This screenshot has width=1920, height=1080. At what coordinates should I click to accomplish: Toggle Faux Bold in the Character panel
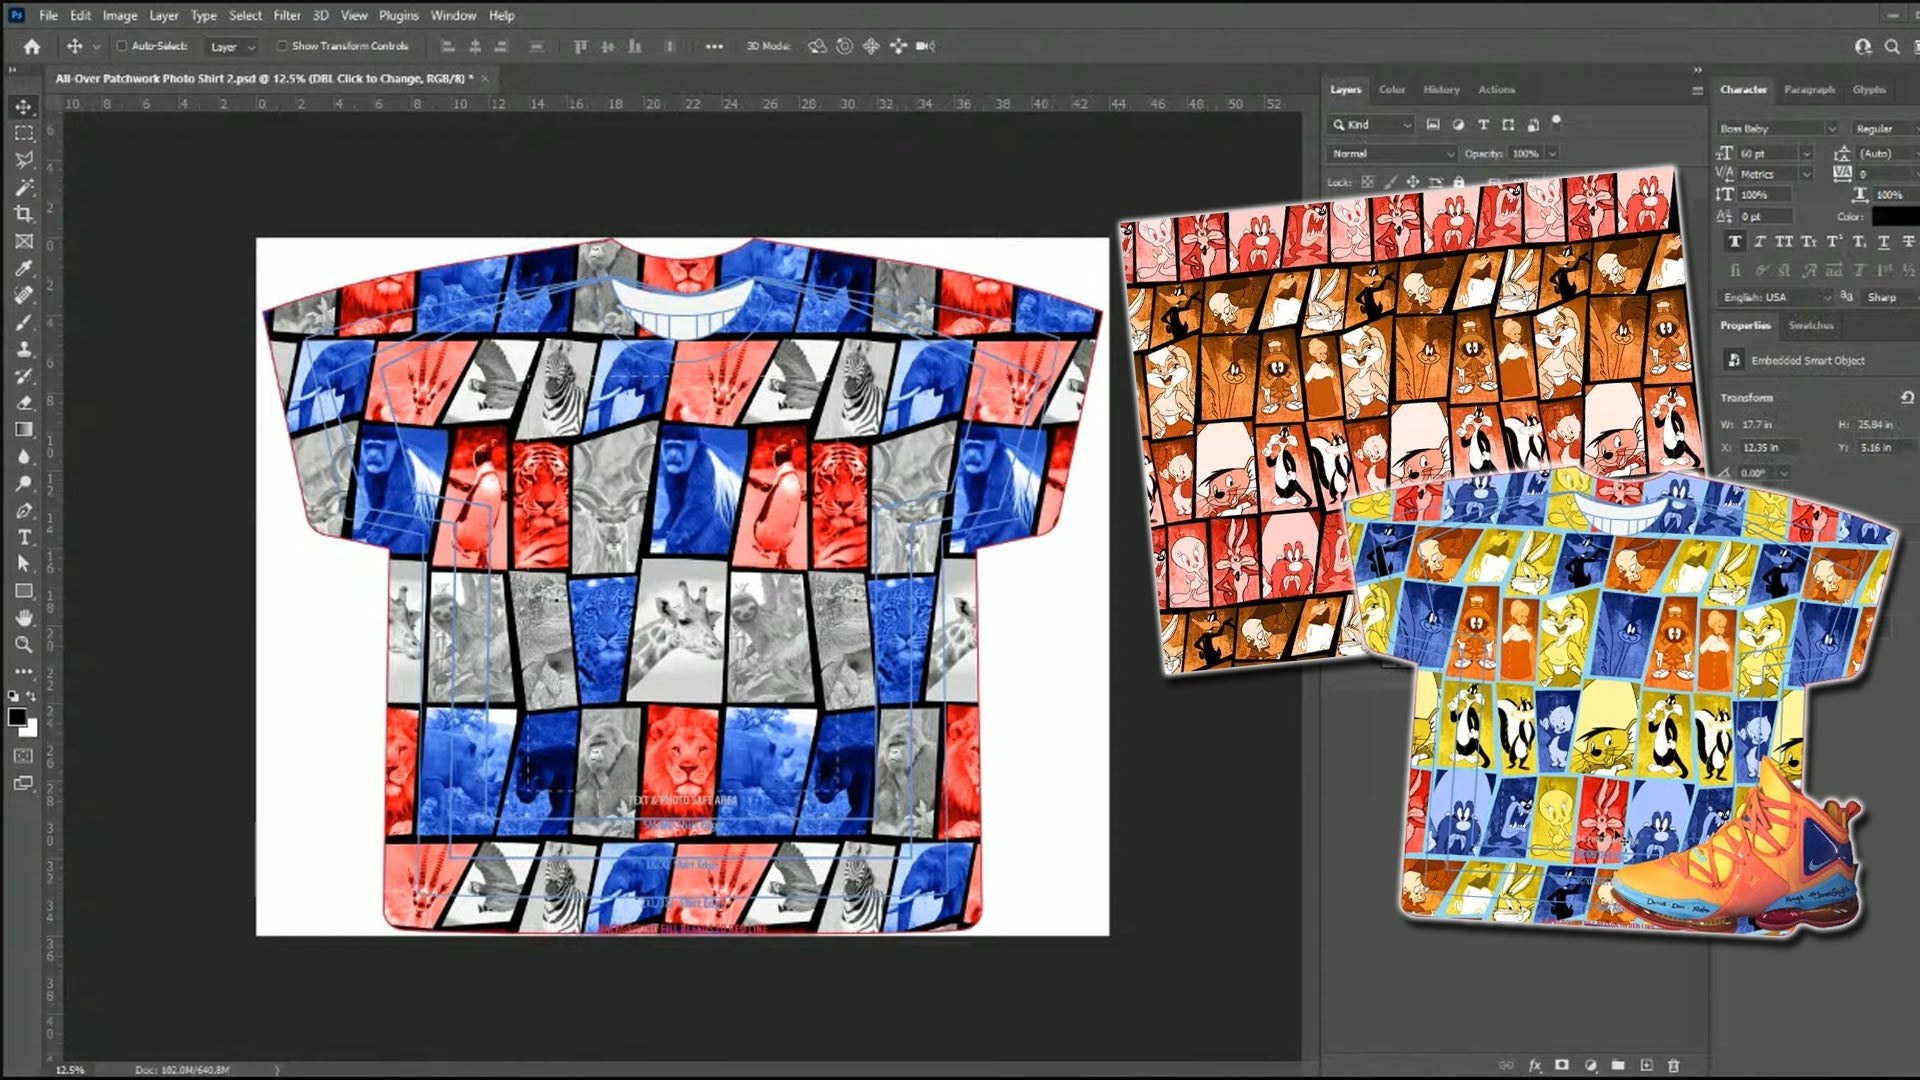1736,241
